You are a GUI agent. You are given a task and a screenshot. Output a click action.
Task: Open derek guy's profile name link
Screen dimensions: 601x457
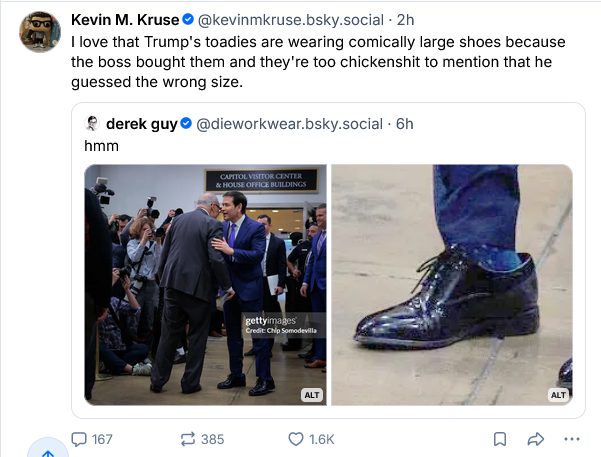(140, 124)
